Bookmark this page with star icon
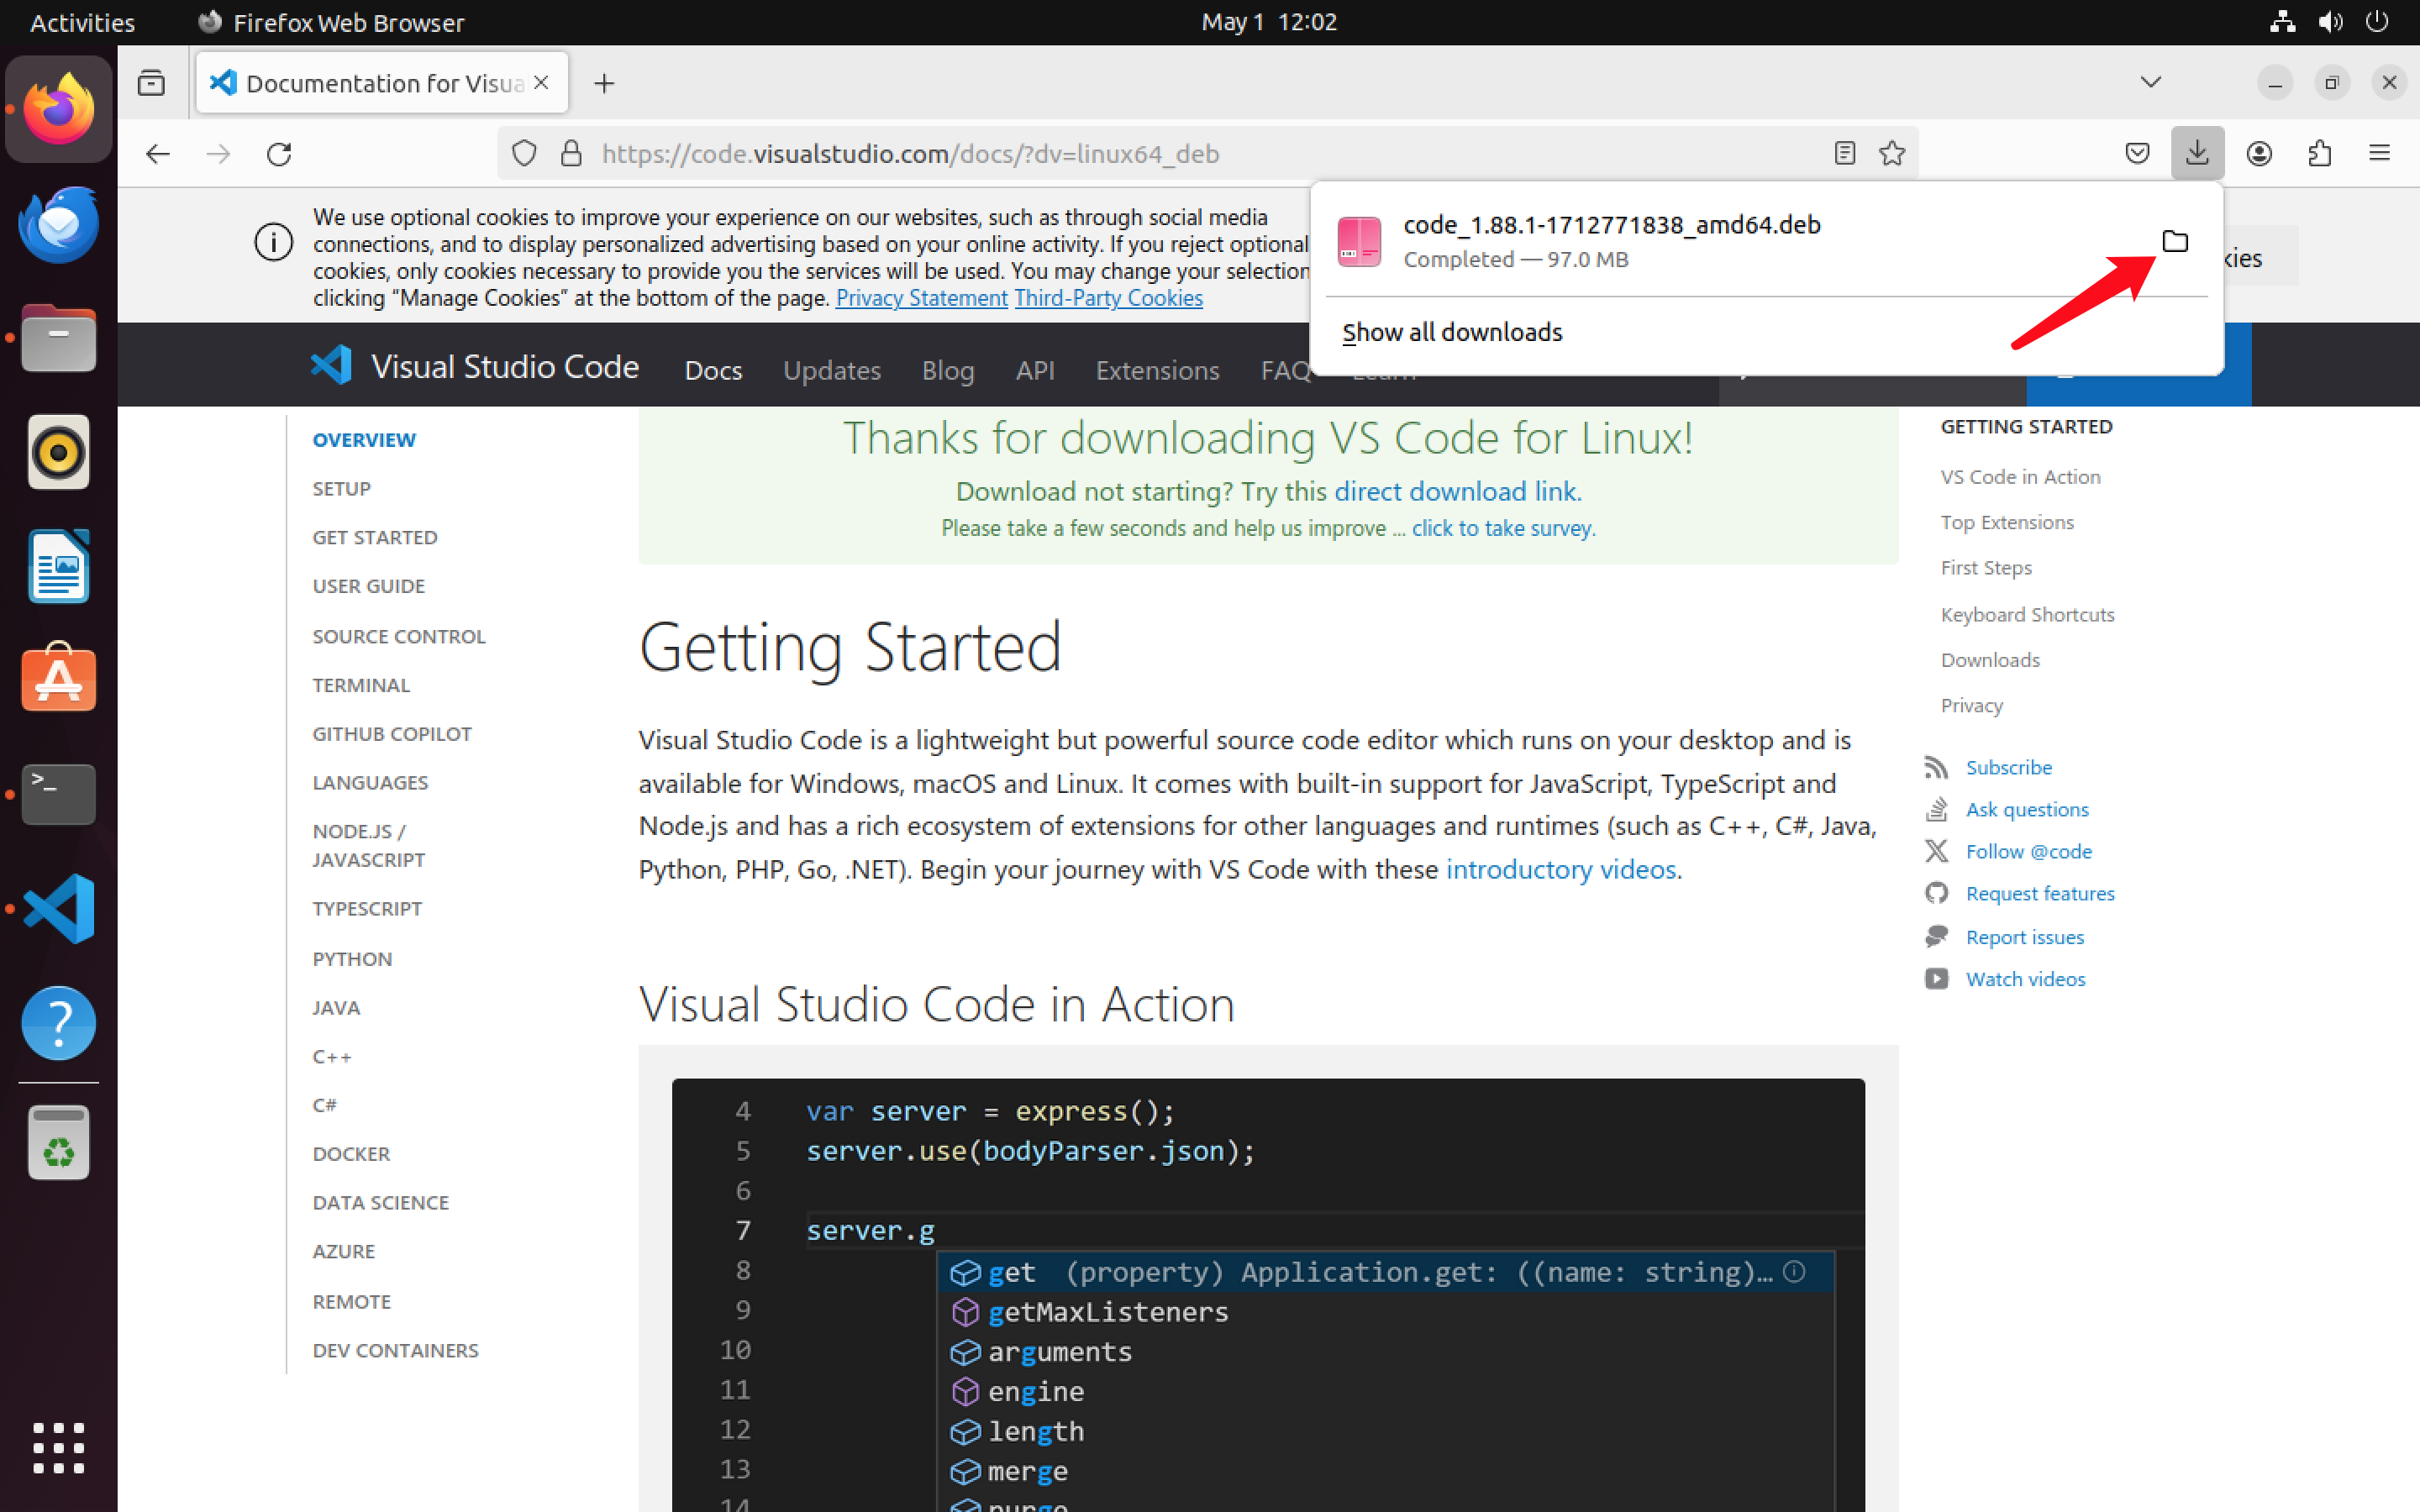Viewport: 2420px width, 1512px height. point(1891,153)
